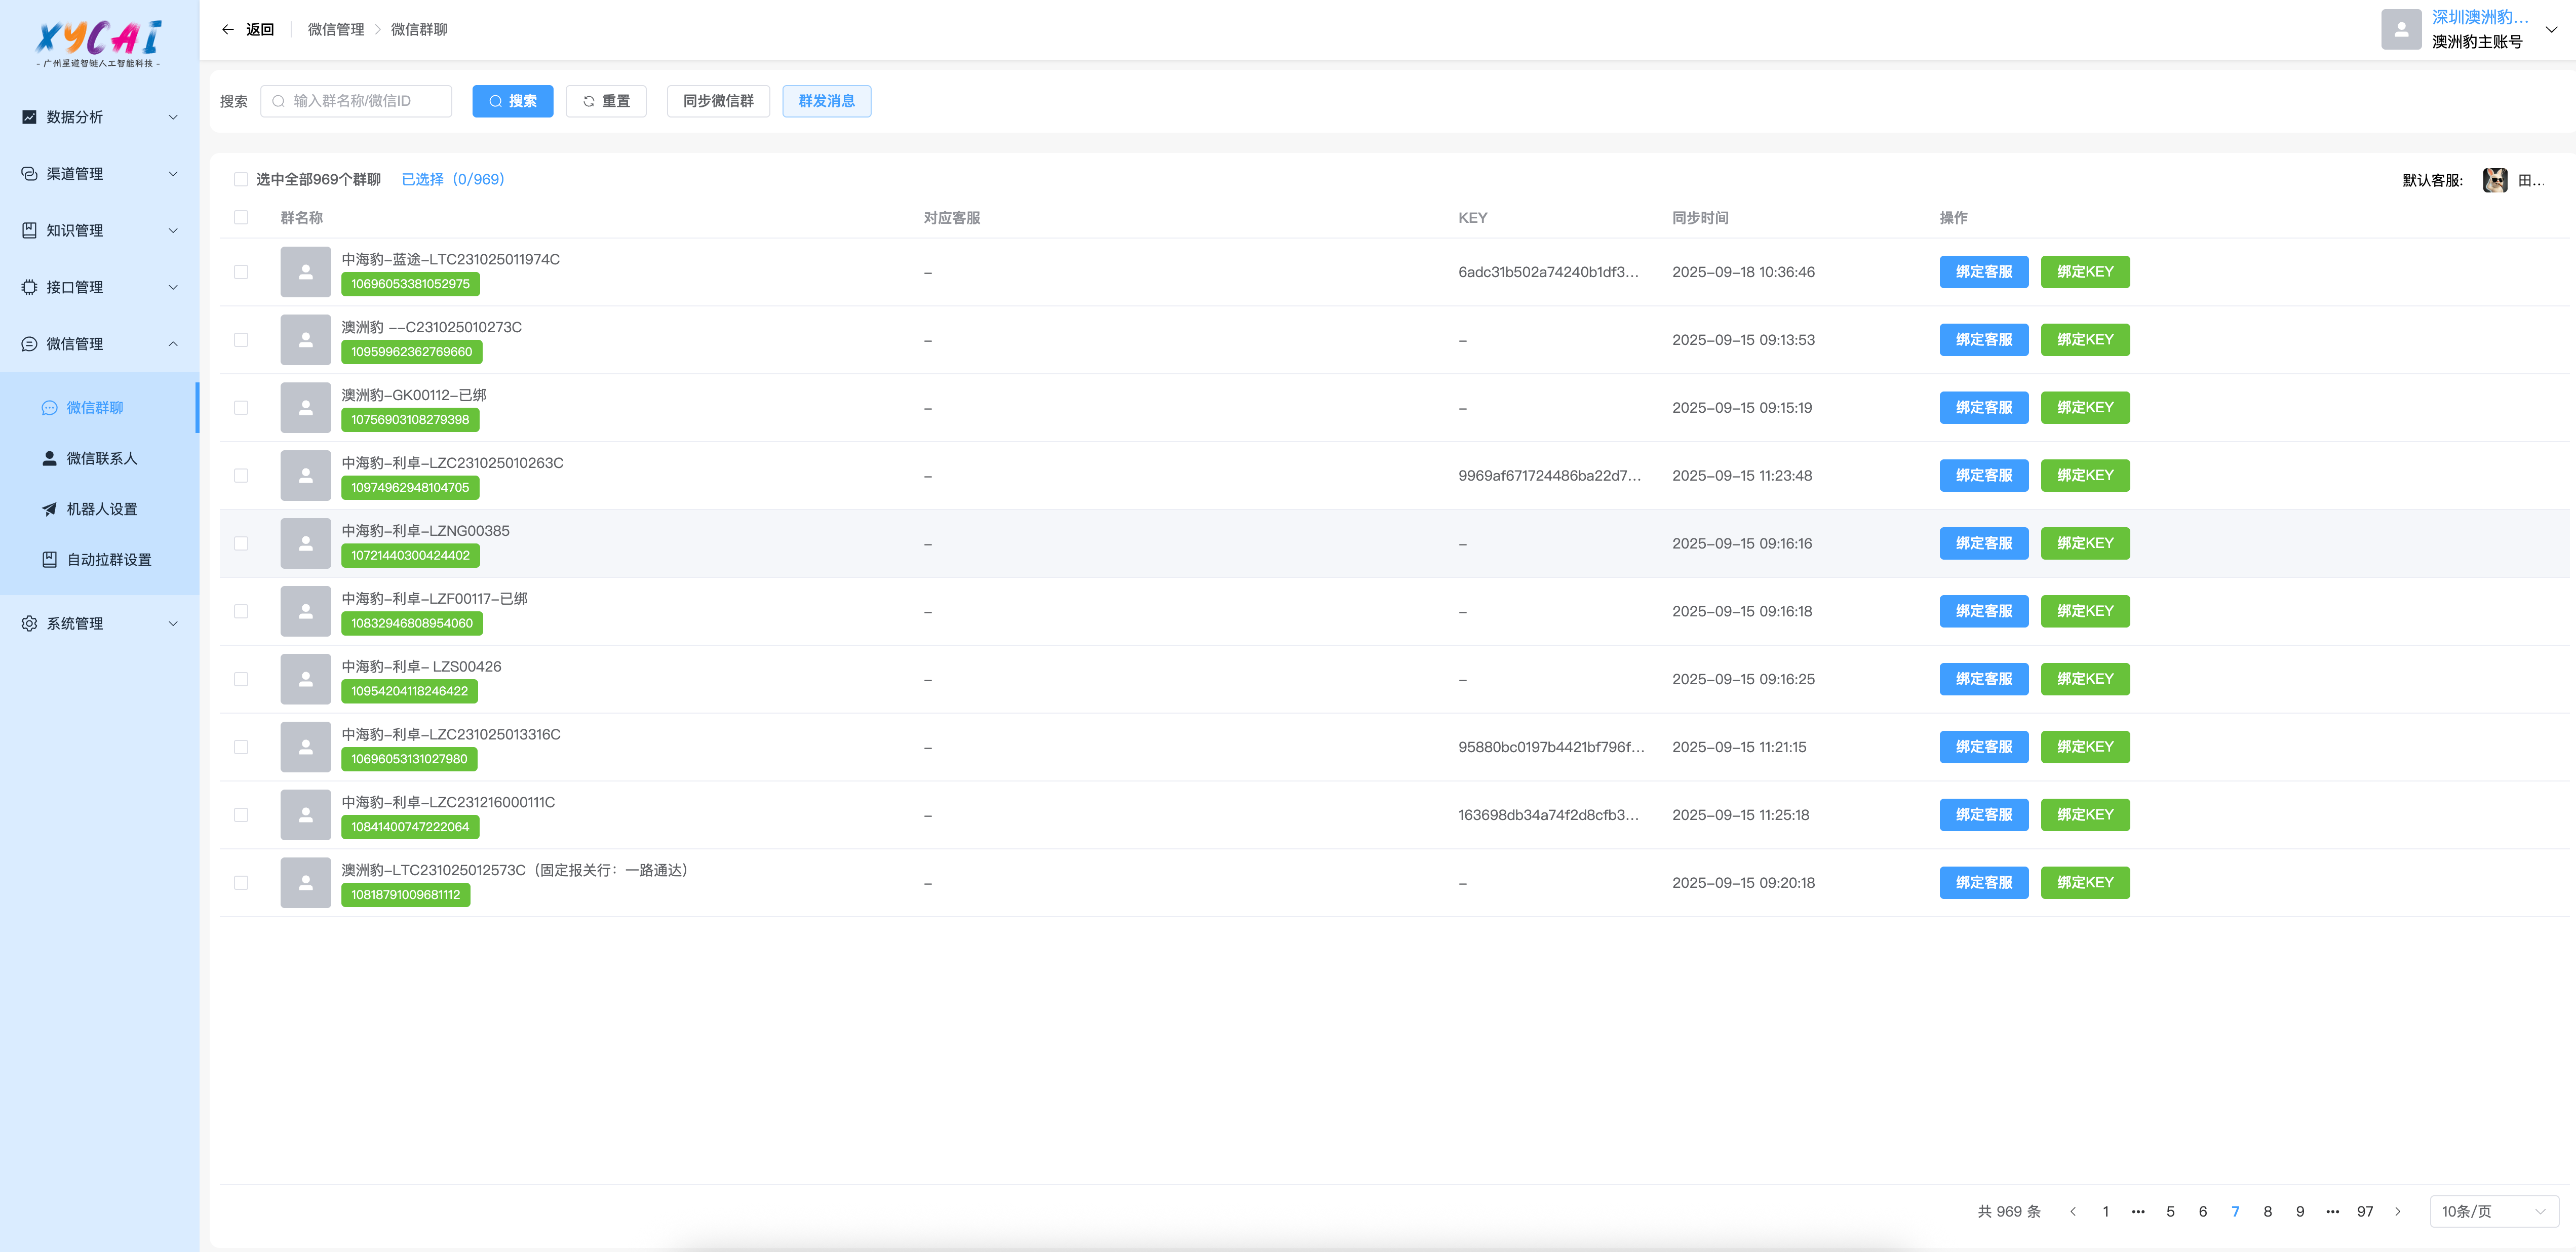The image size is (2576, 1252).
Task: Click the back arrow icon (返回)
Action: click(x=228, y=29)
